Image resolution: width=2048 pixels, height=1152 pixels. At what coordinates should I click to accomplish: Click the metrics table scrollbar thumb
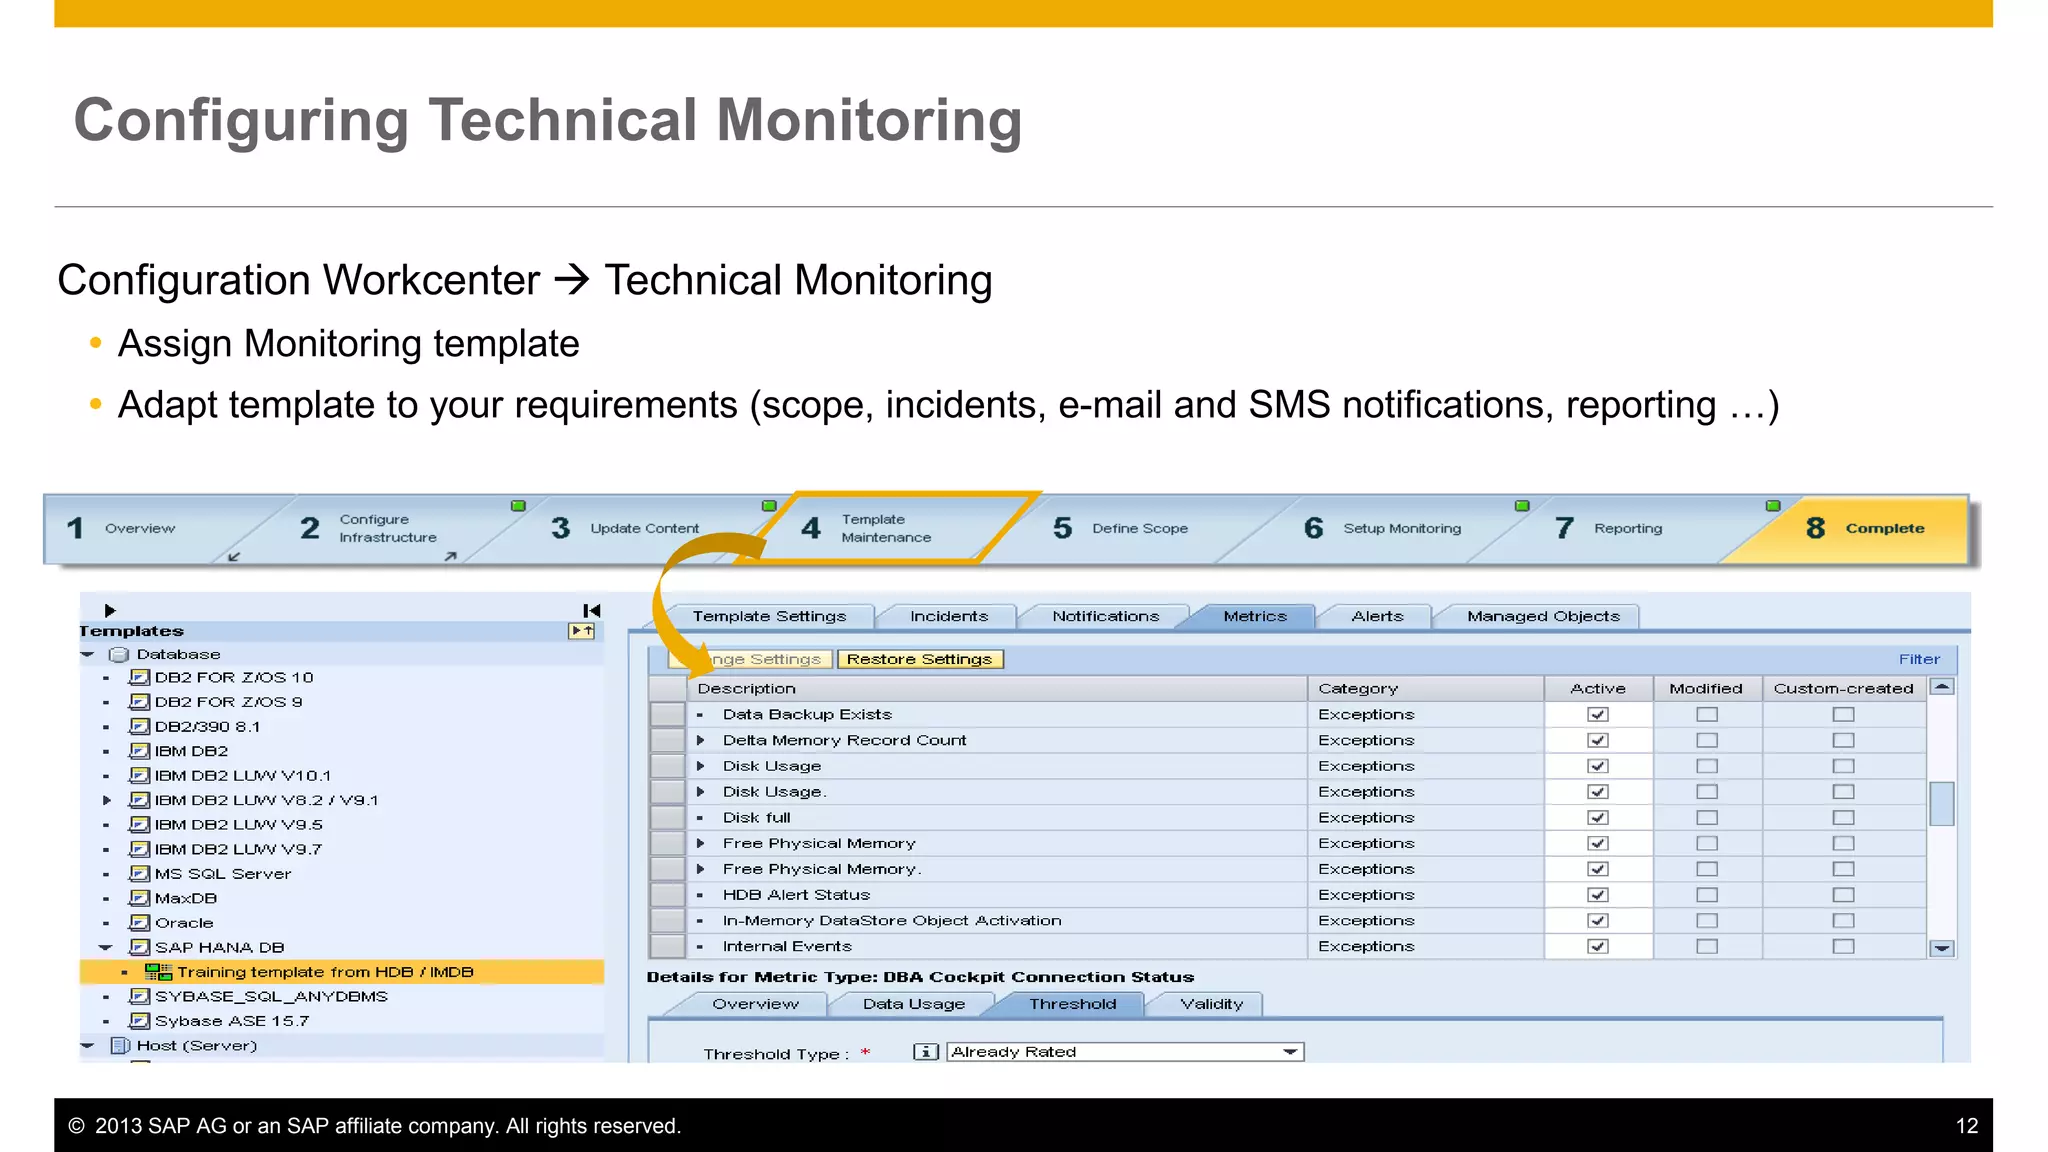pyautogui.click(x=1941, y=803)
